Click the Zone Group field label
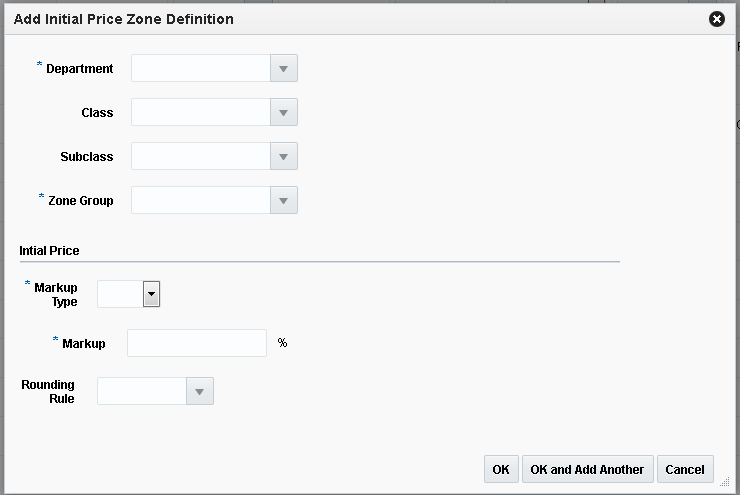Image resolution: width=740 pixels, height=495 pixels. 81,201
